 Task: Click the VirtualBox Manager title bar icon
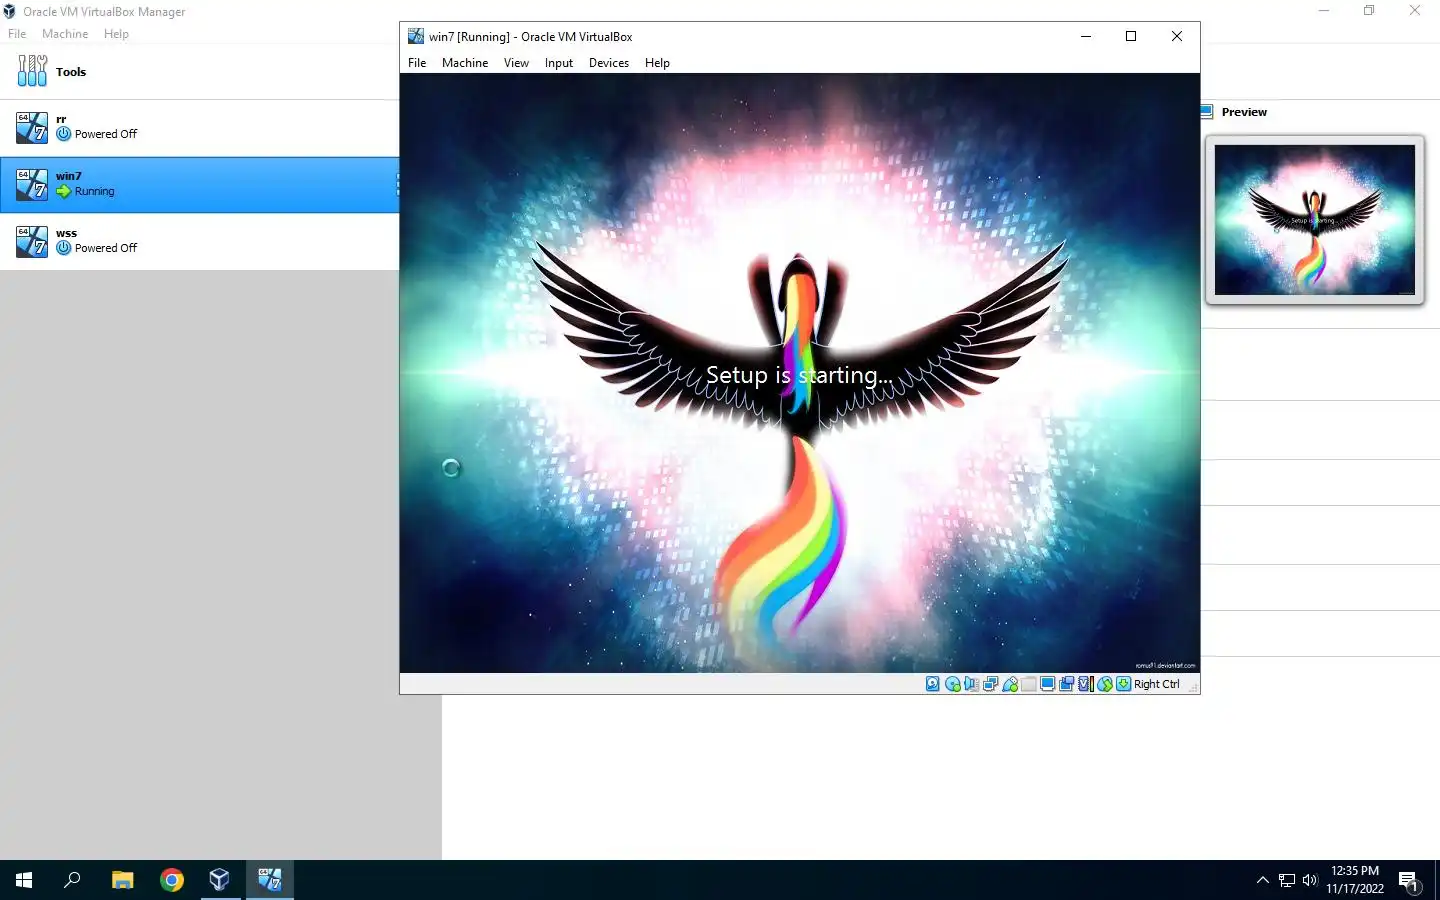click(9, 11)
